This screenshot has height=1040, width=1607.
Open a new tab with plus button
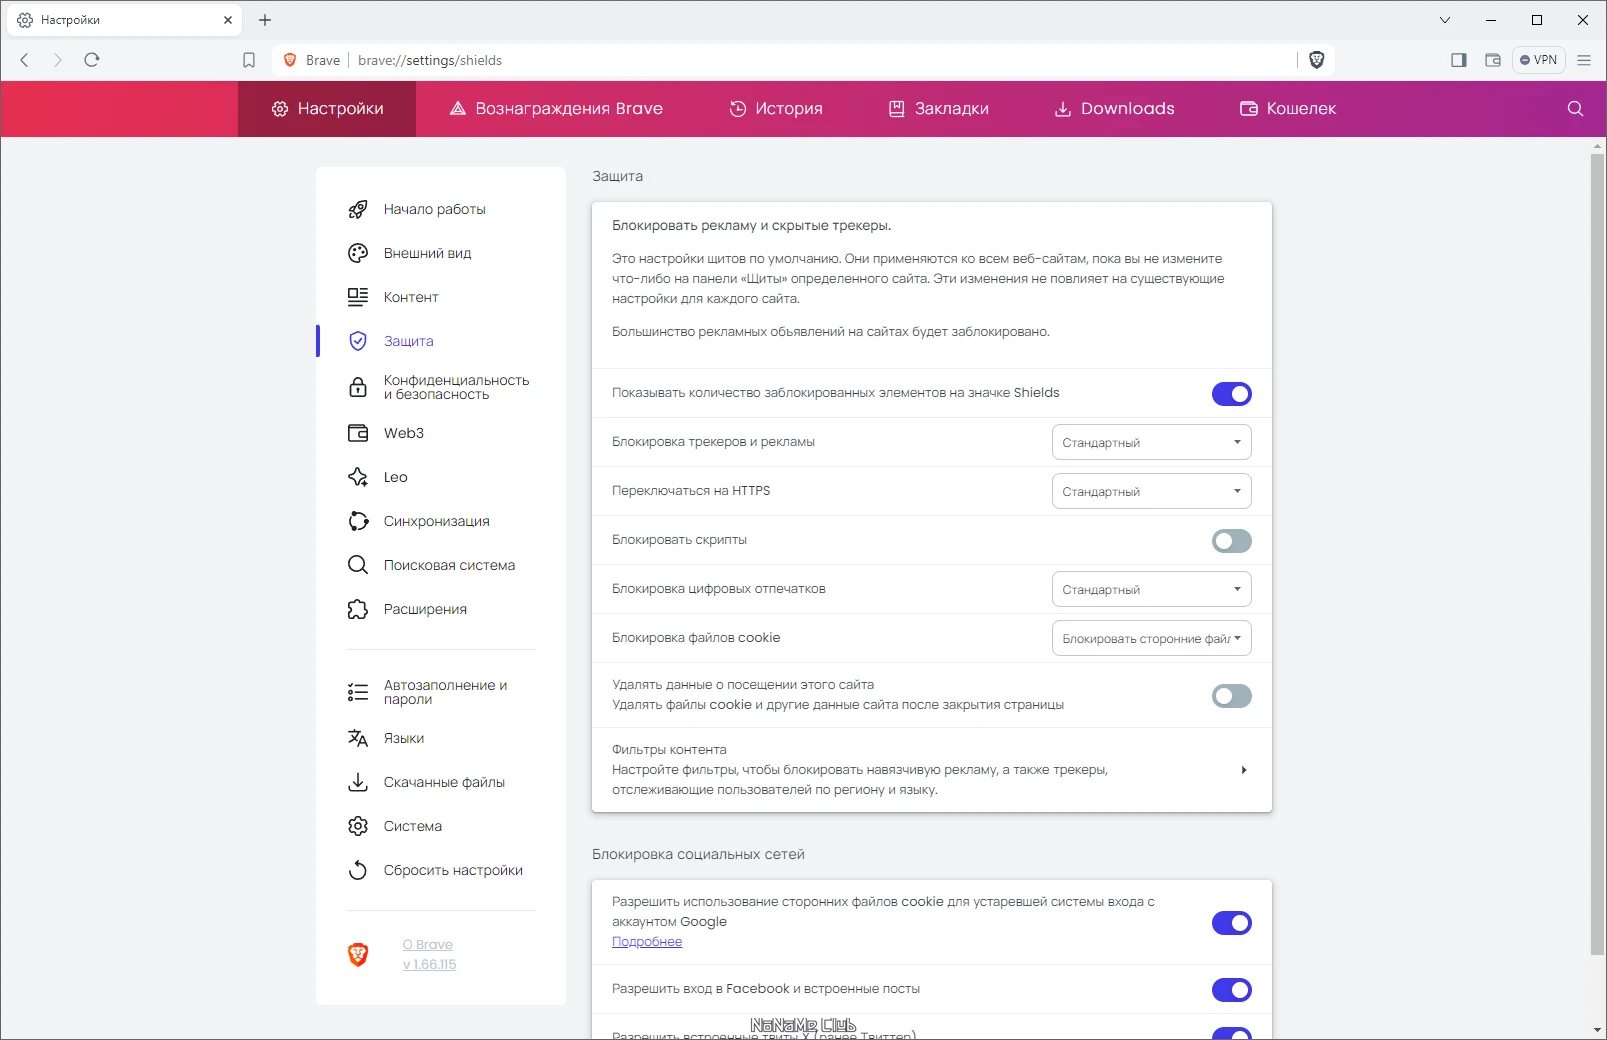(x=265, y=20)
